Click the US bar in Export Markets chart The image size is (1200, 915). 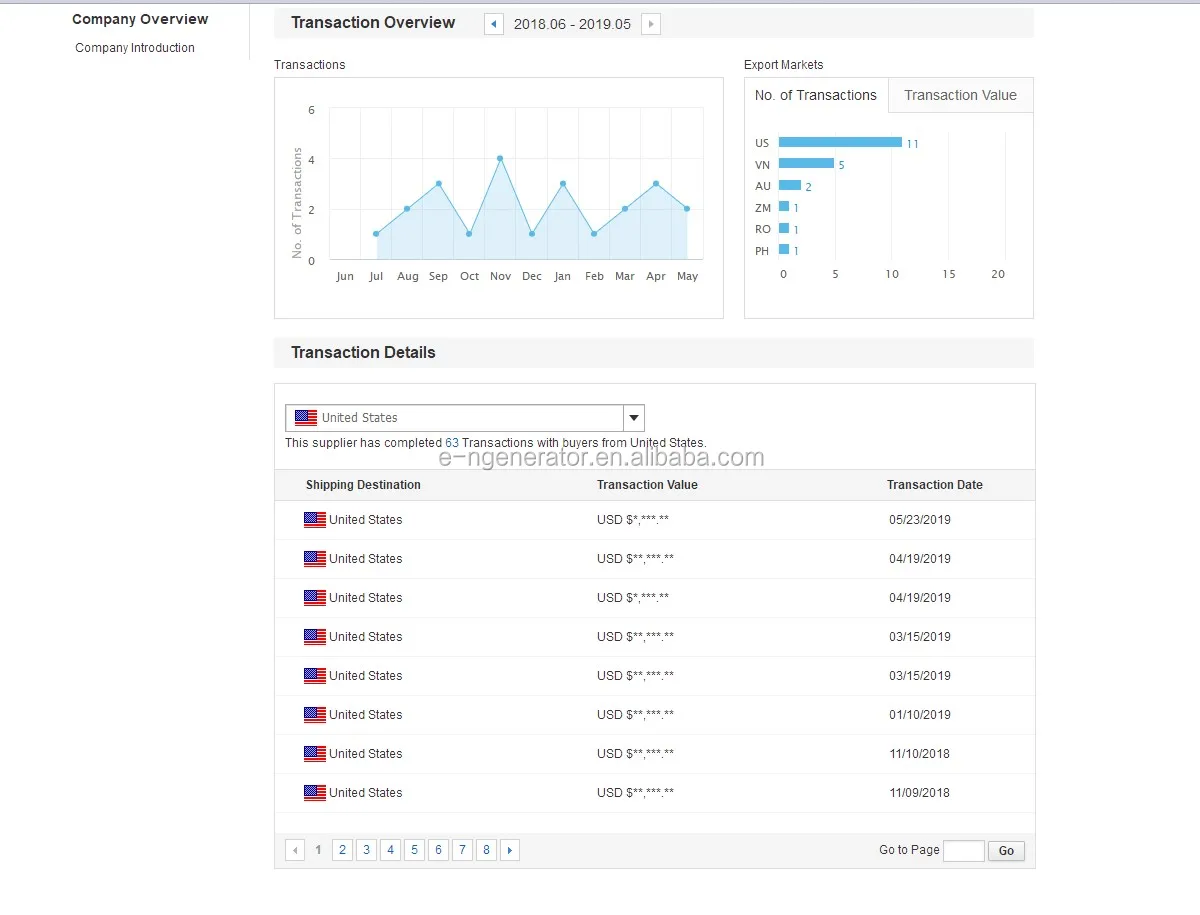(840, 142)
